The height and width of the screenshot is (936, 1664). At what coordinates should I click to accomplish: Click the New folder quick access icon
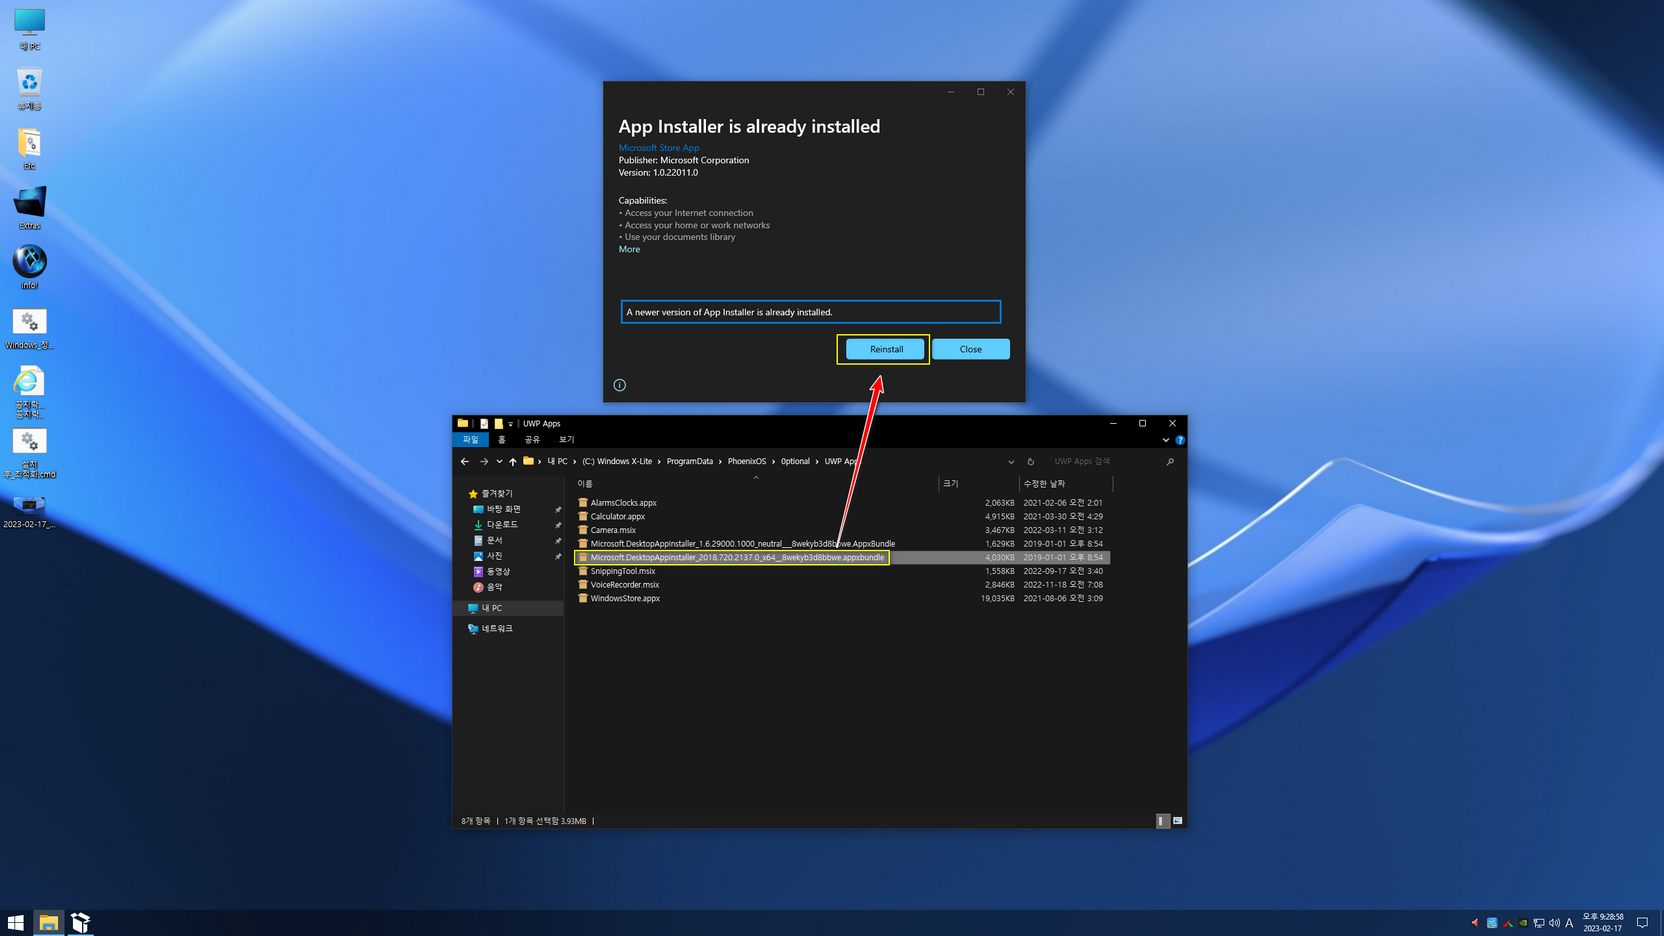tap(498, 424)
